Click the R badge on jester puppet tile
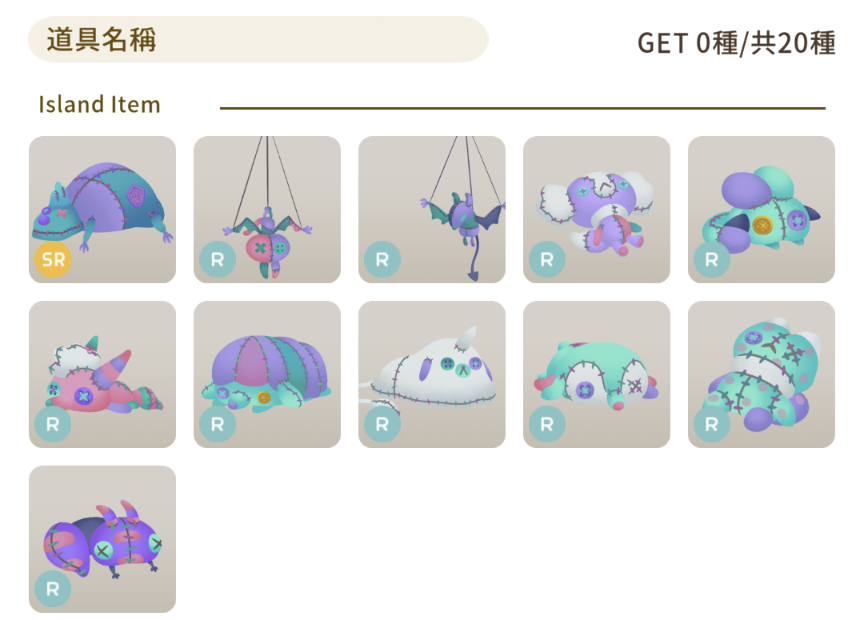This screenshot has width=864, height=620. click(218, 259)
